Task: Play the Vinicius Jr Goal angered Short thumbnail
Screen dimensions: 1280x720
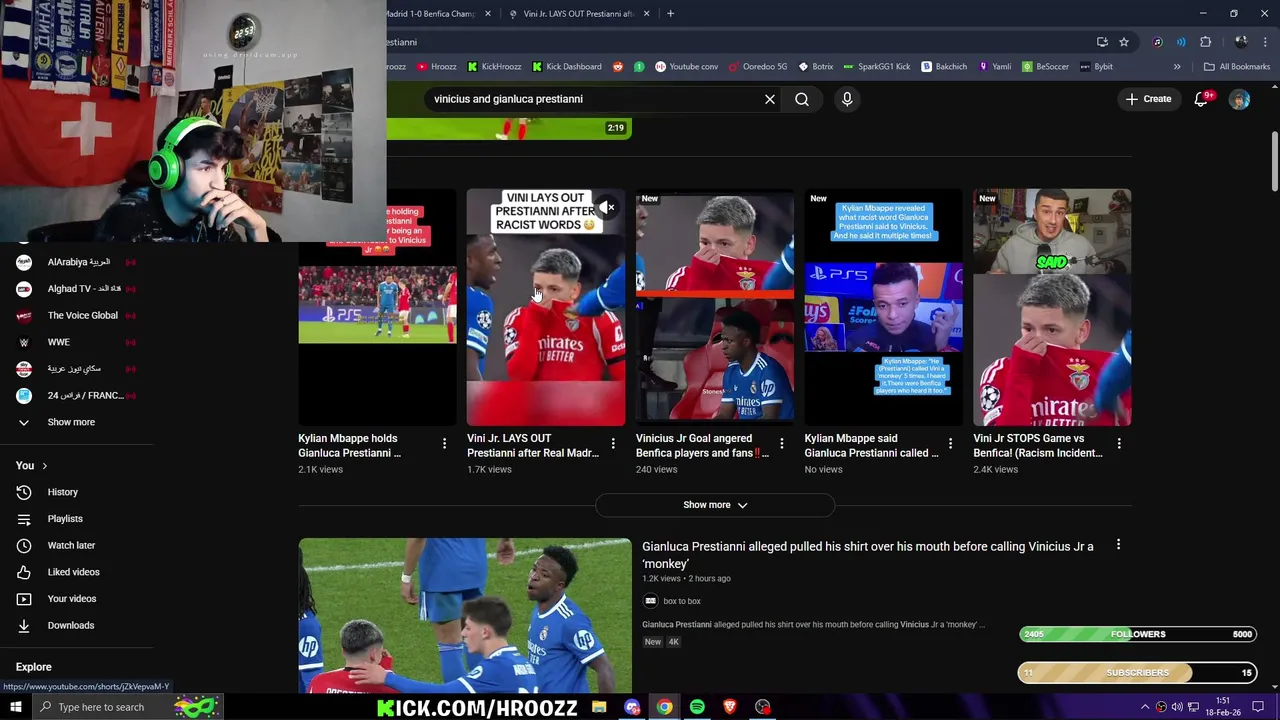Action: (x=715, y=307)
